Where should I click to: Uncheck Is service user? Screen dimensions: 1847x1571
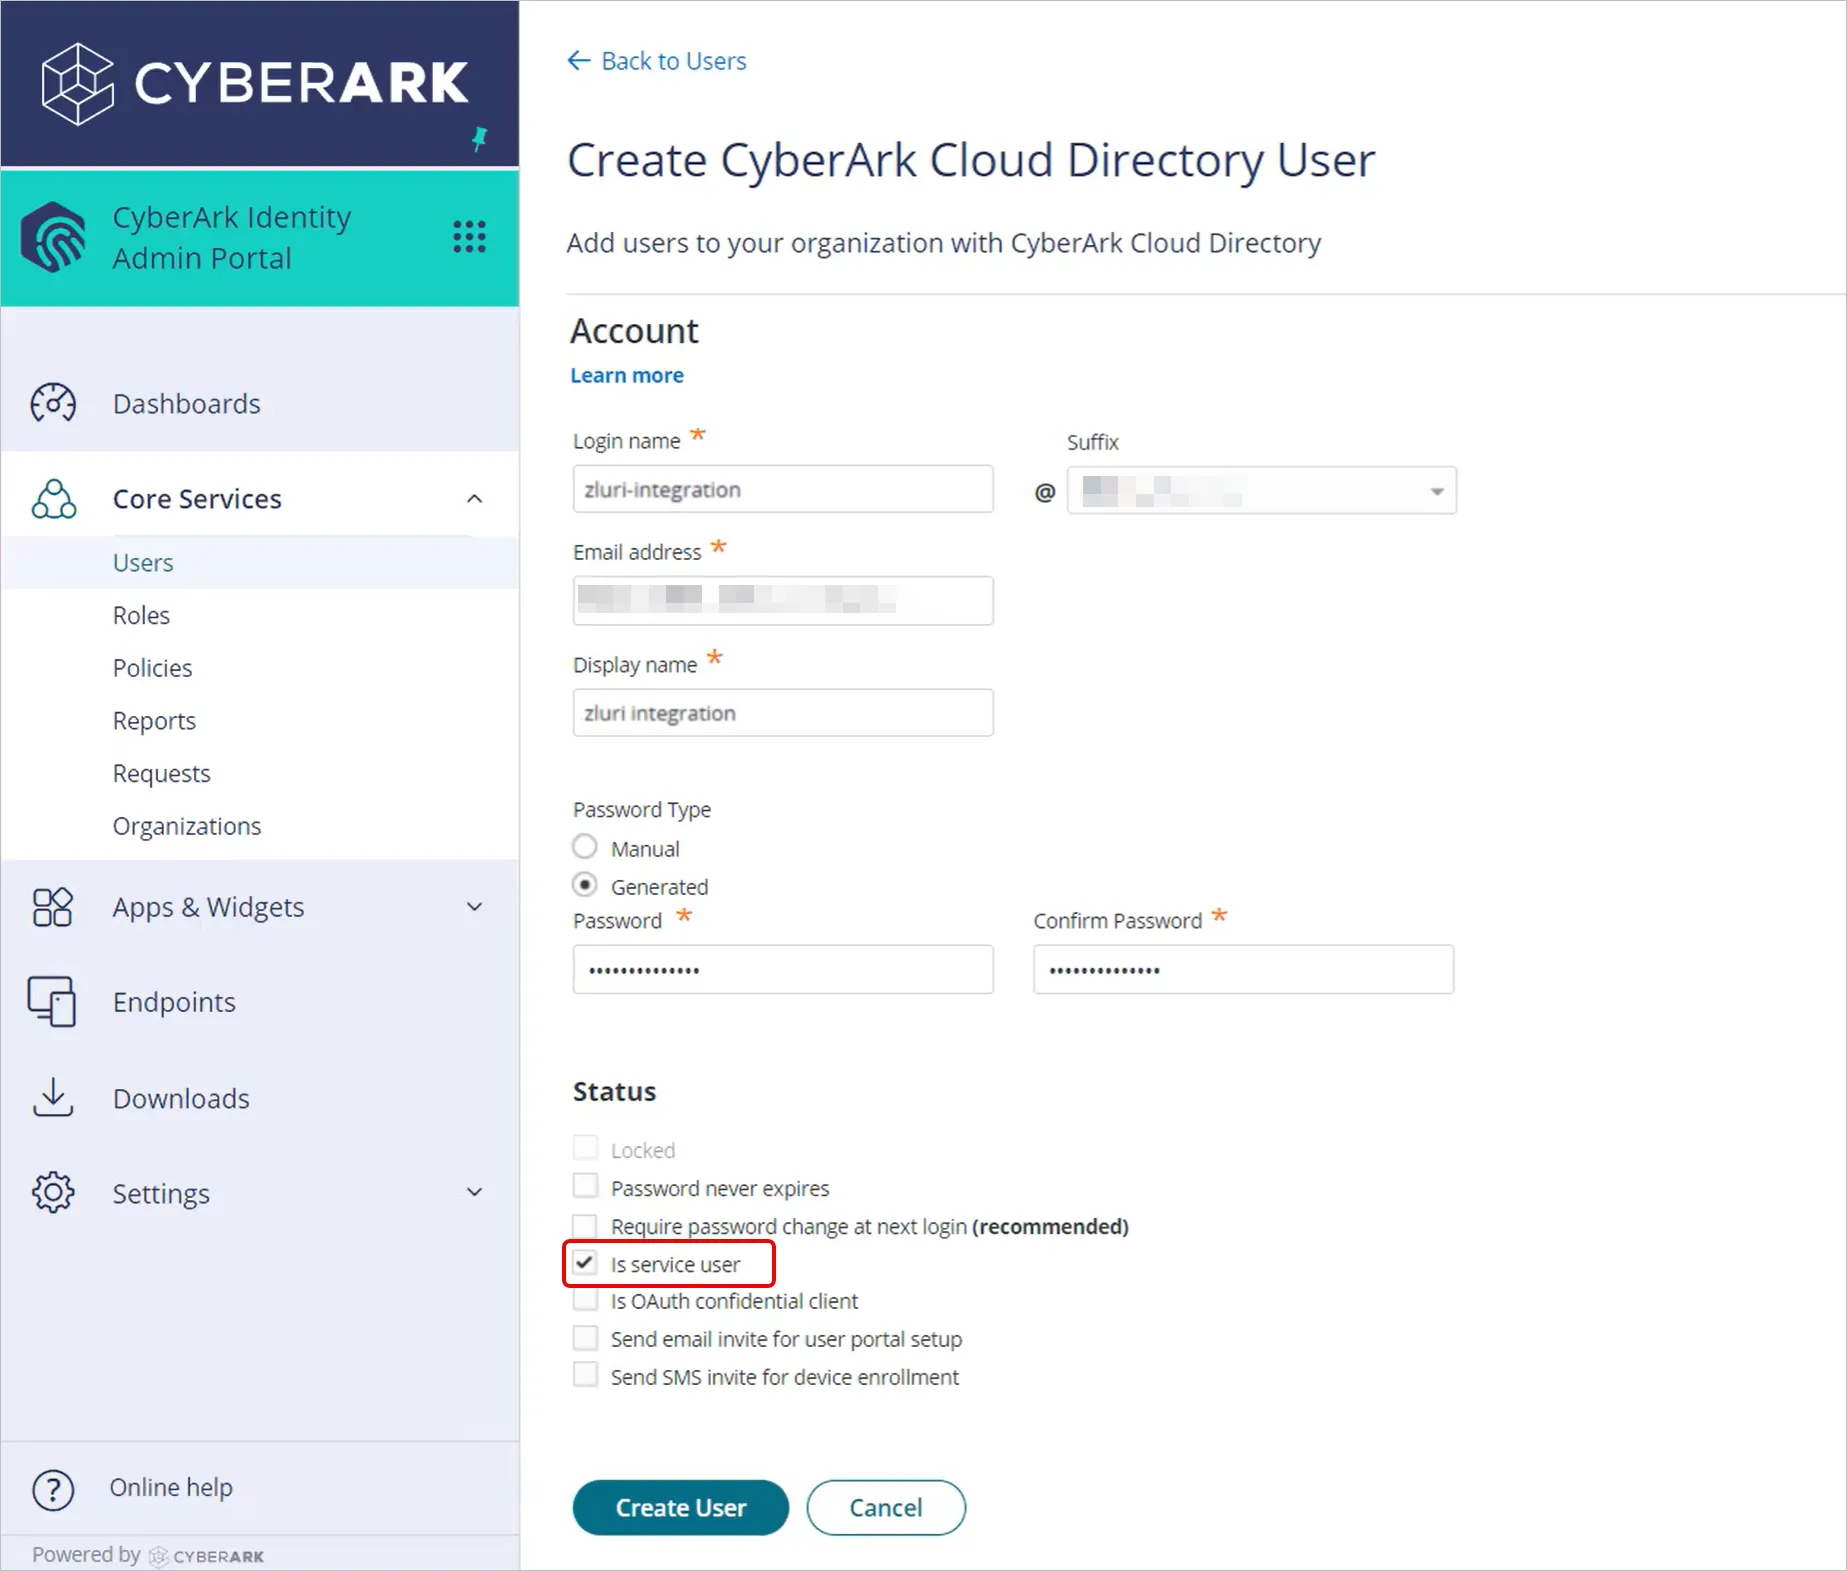click(x=585, y=1263)
